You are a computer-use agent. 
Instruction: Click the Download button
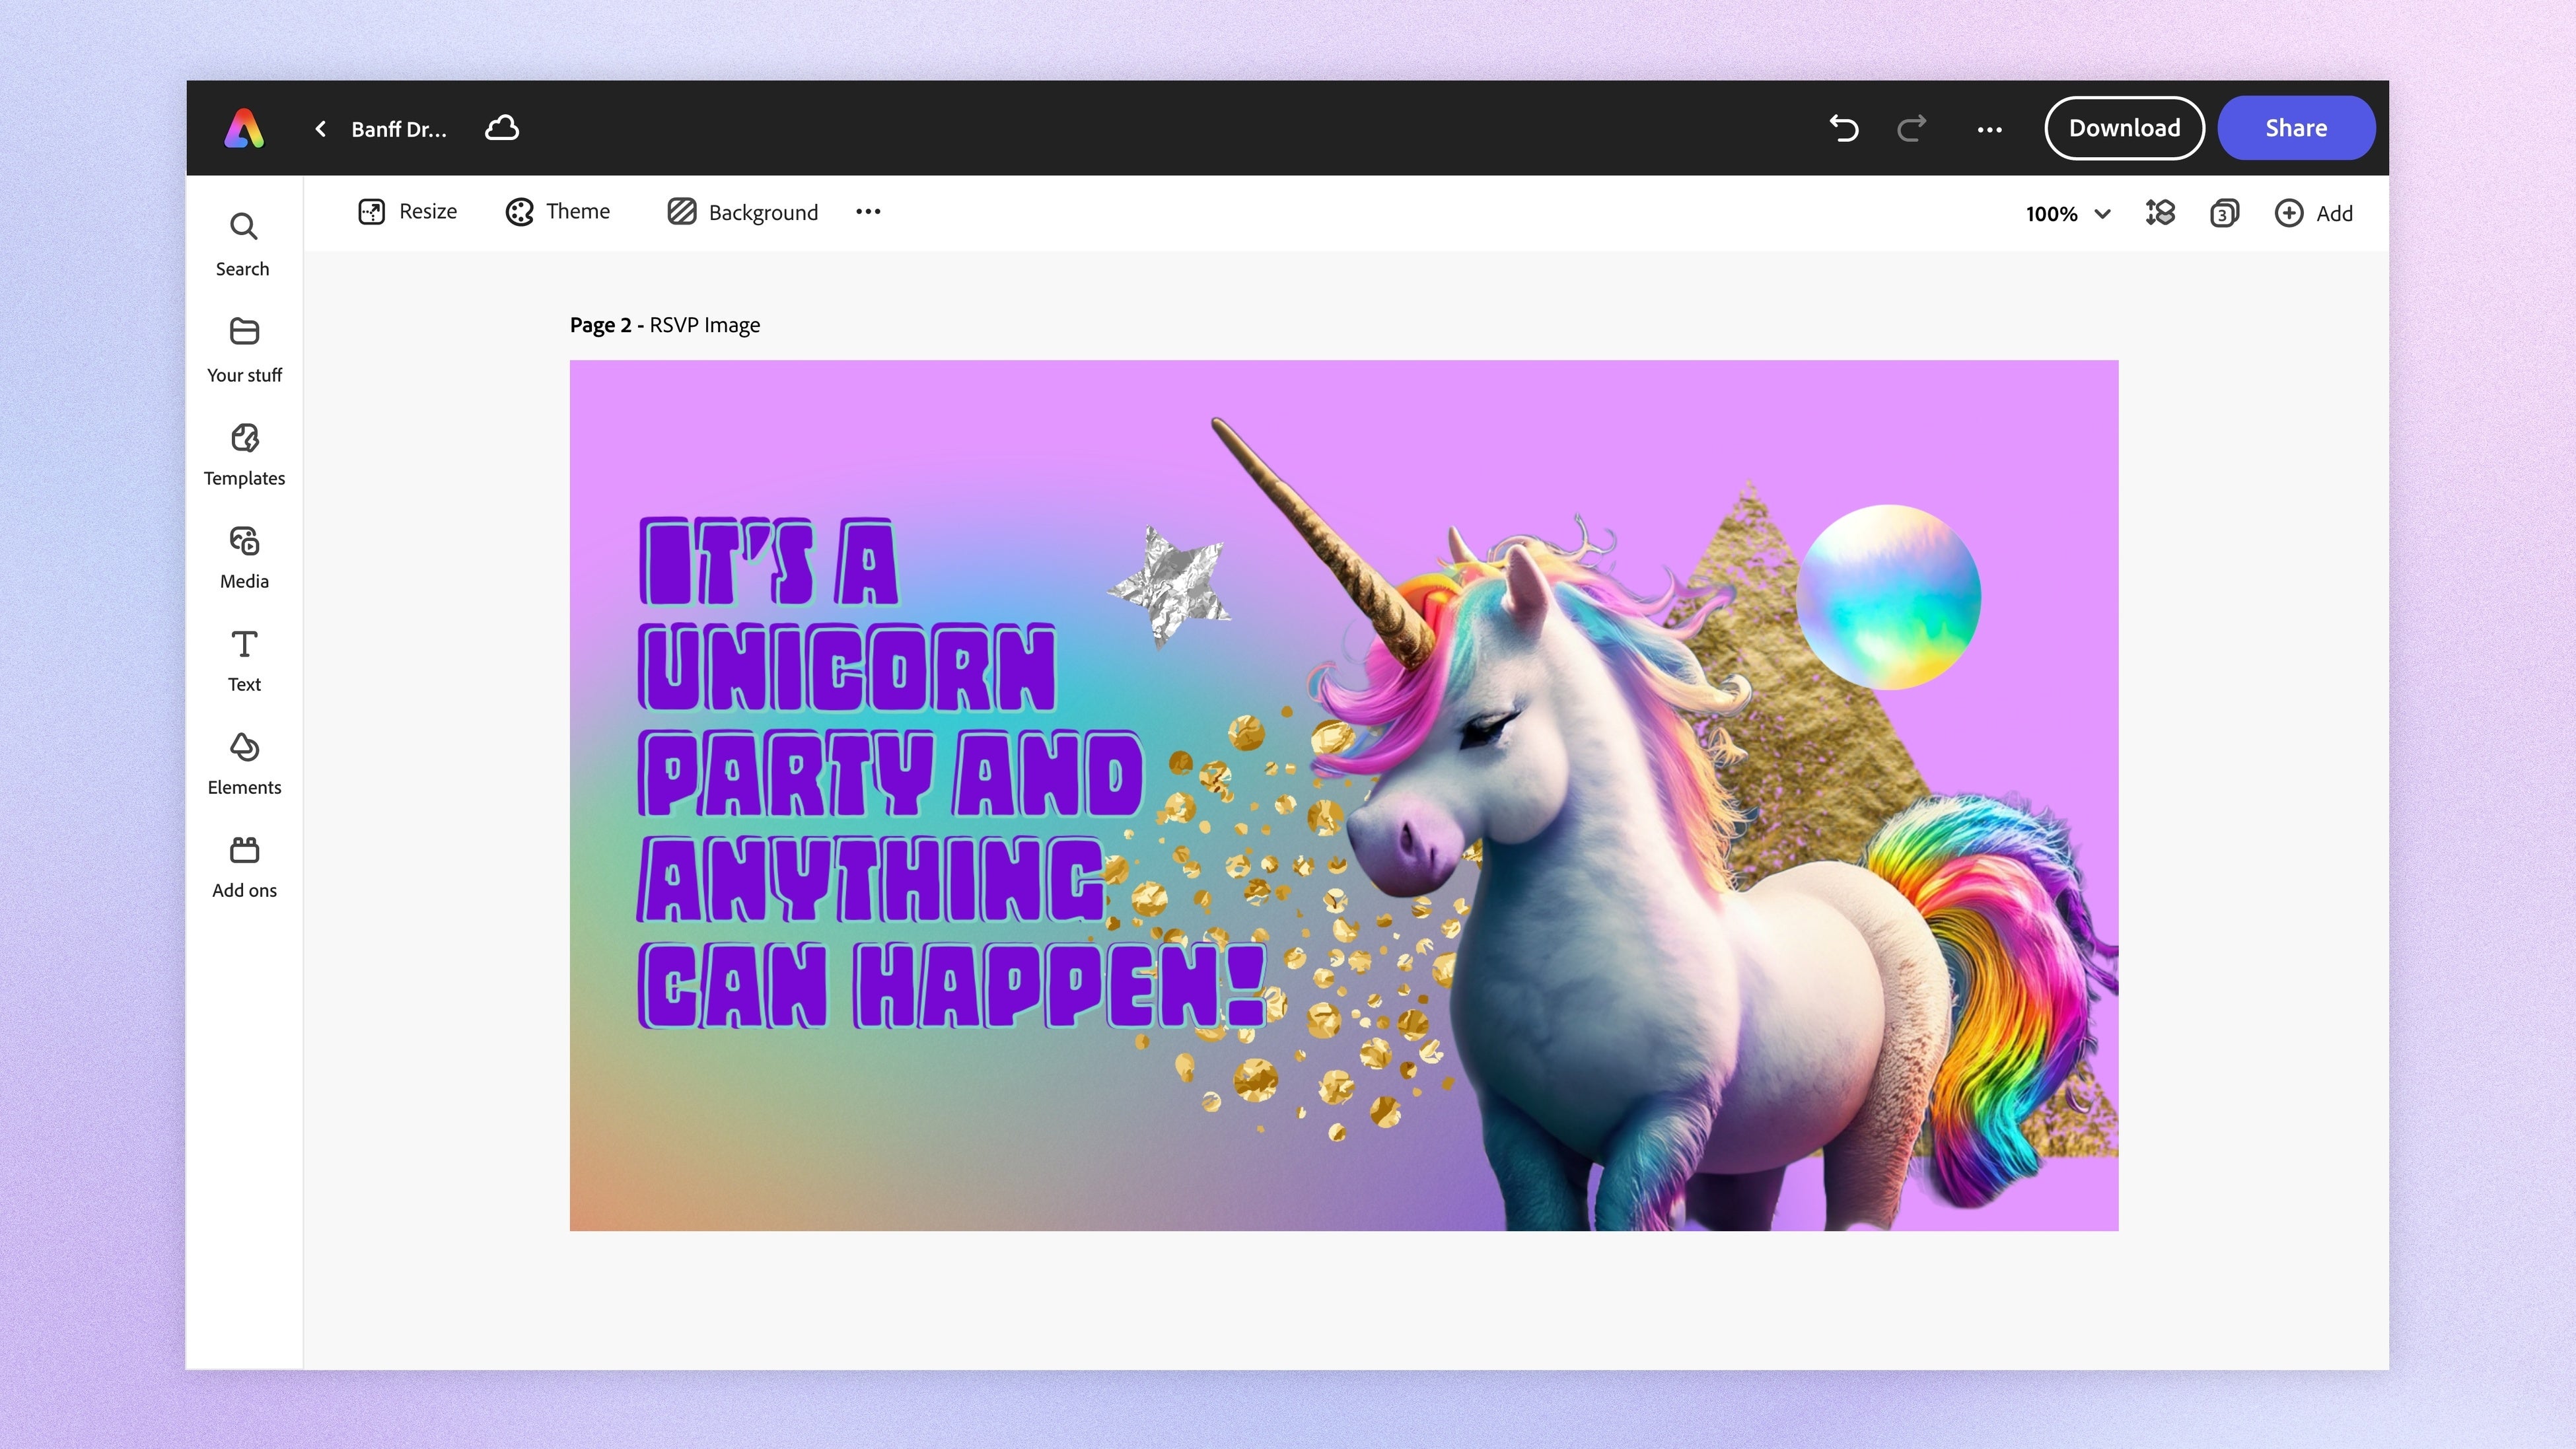tap(2124, 128)
